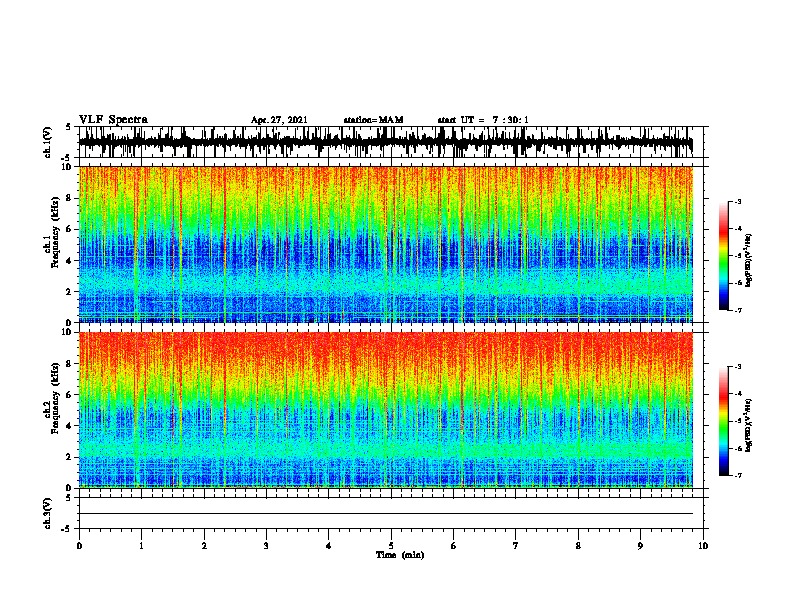Click the ch.3(V) axis label

[48, 513]
